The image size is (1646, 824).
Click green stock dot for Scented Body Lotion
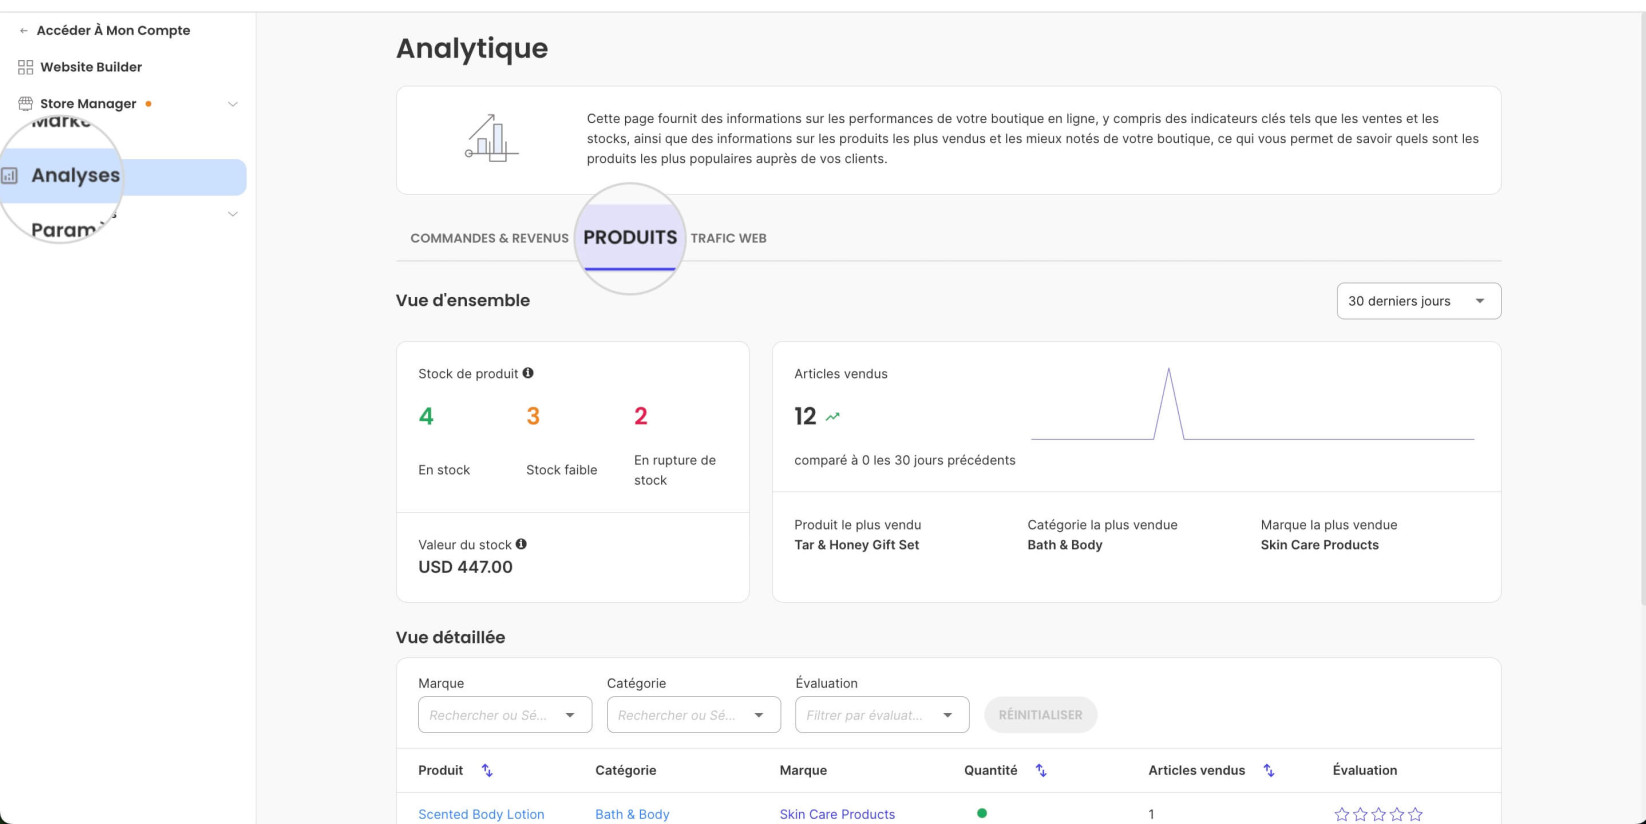tap(982, 813)
